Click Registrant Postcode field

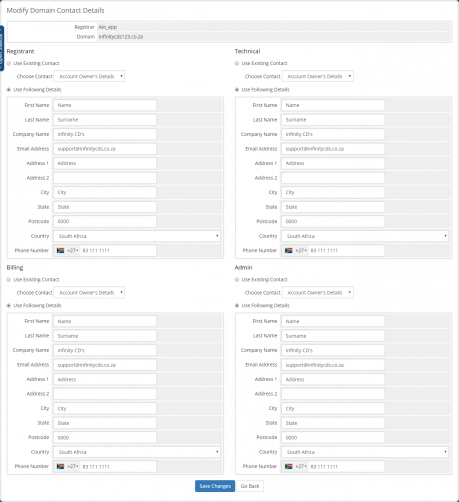[105, 221]
